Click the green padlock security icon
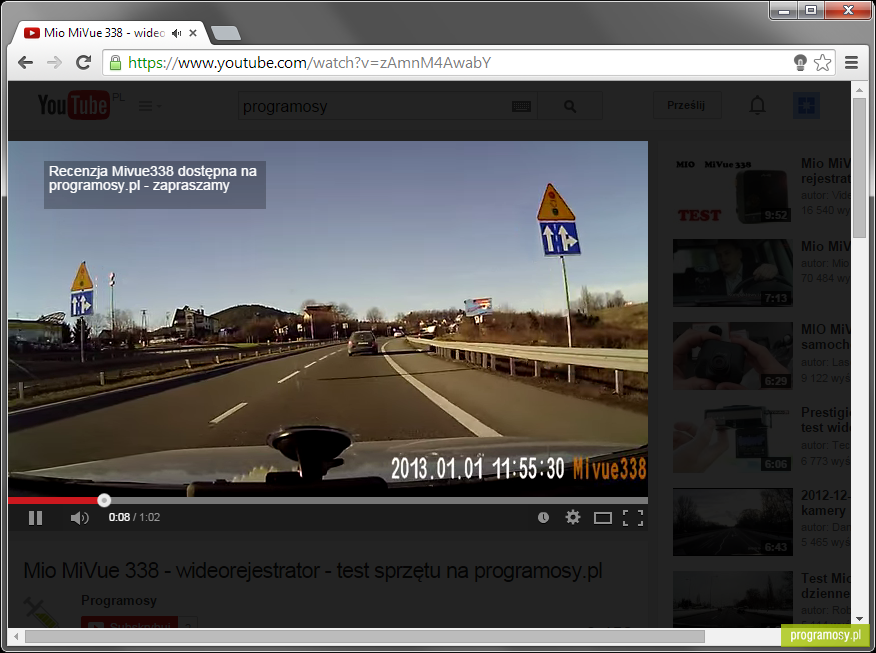Viewport: 876px width, 653px height. click(x=115, y=63)
